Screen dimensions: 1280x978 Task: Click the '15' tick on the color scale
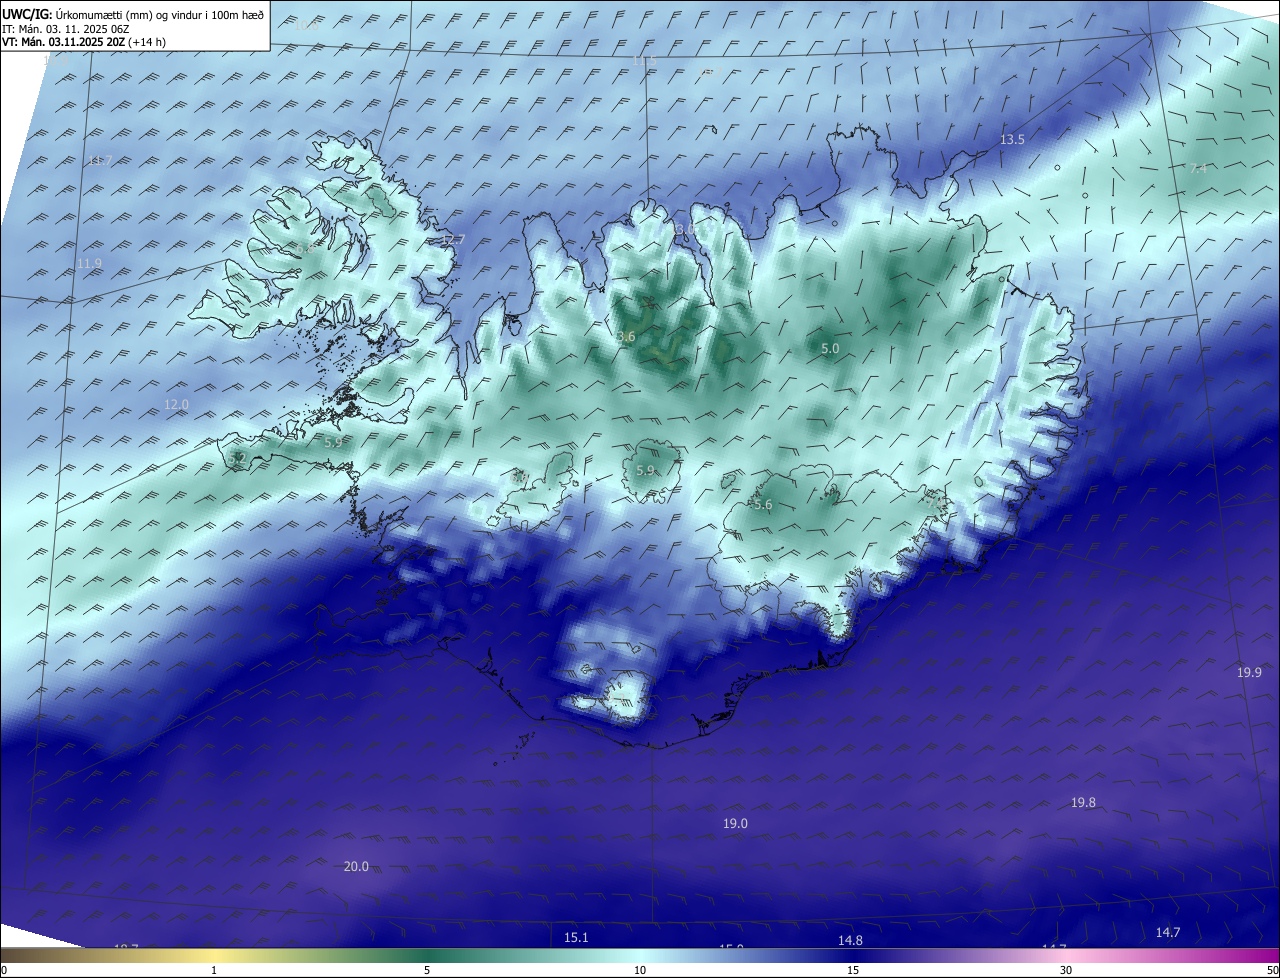pyautogui.click(x=853, y=971)
